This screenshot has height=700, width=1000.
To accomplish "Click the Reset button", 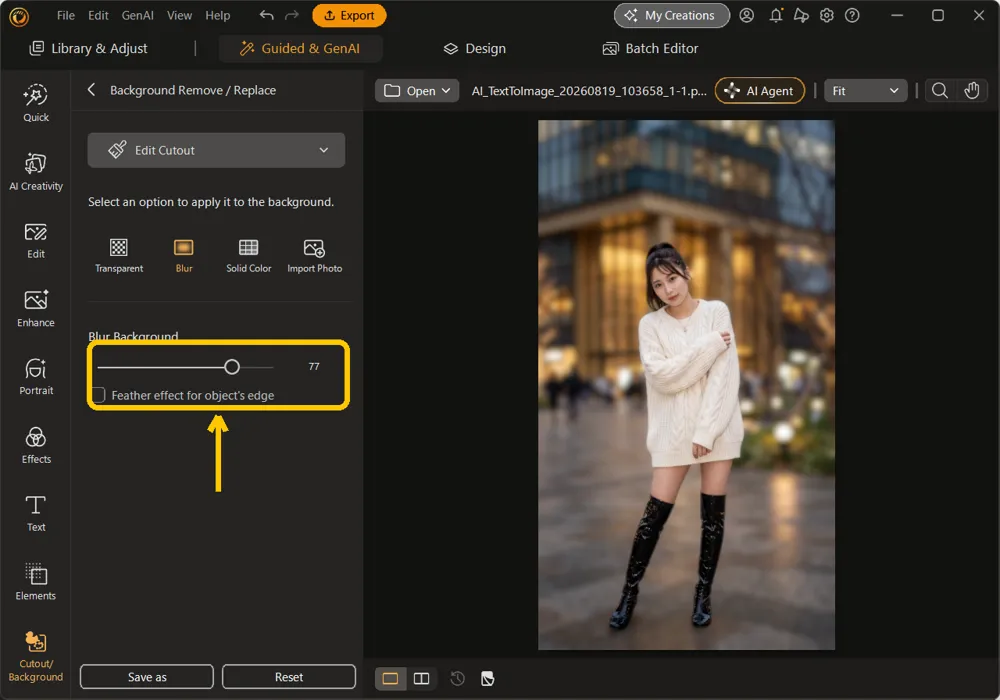I will (289, 677).
